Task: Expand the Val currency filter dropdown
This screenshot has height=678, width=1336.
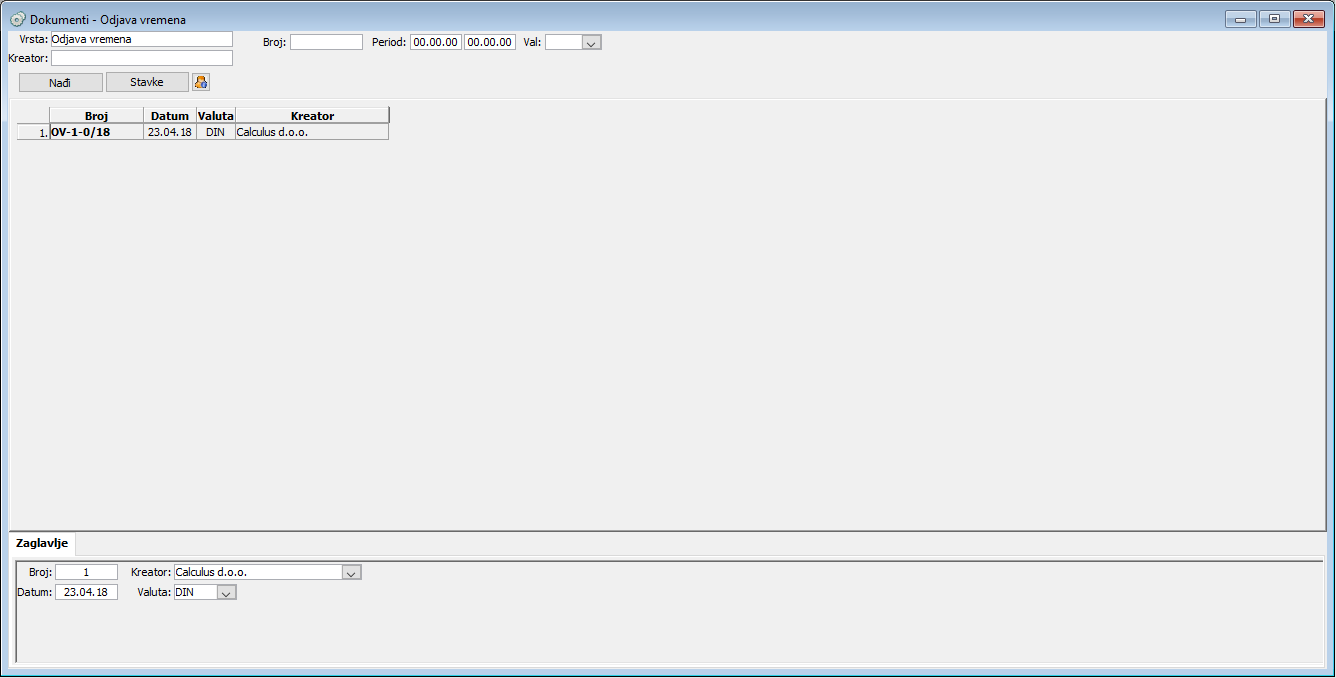Action: (590, 43)
